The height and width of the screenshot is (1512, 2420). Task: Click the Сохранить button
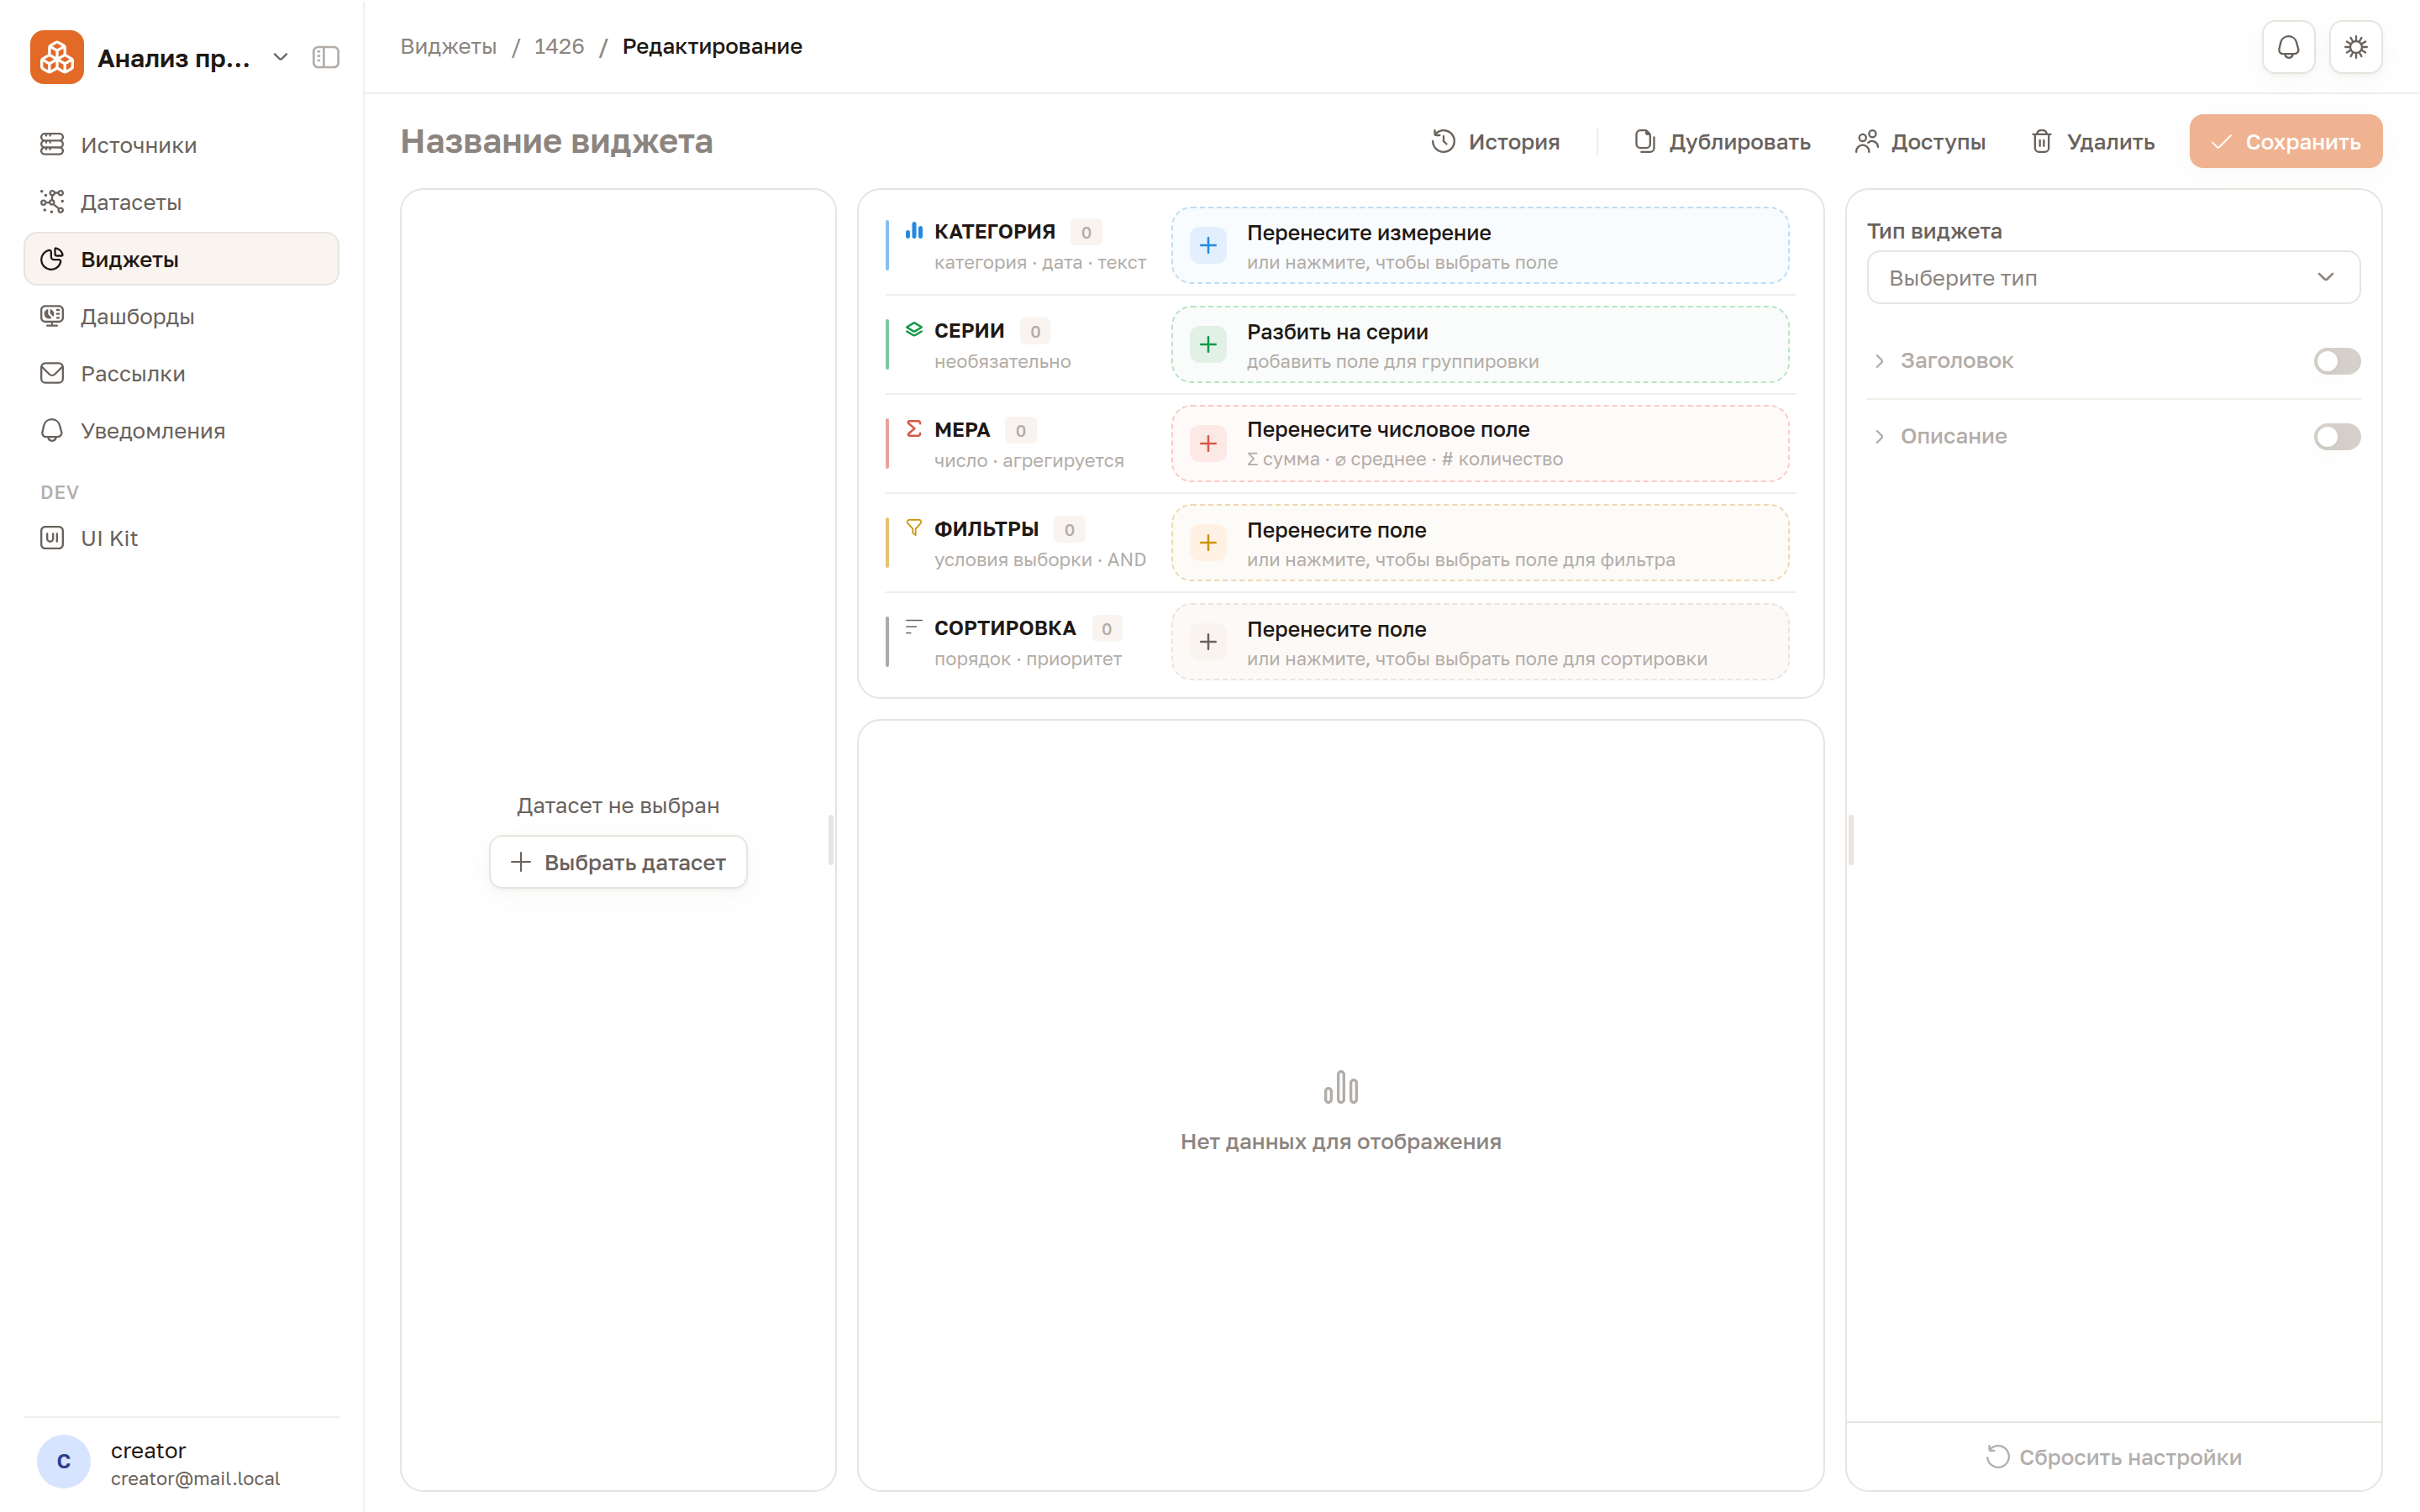[x=2285, y=141]
